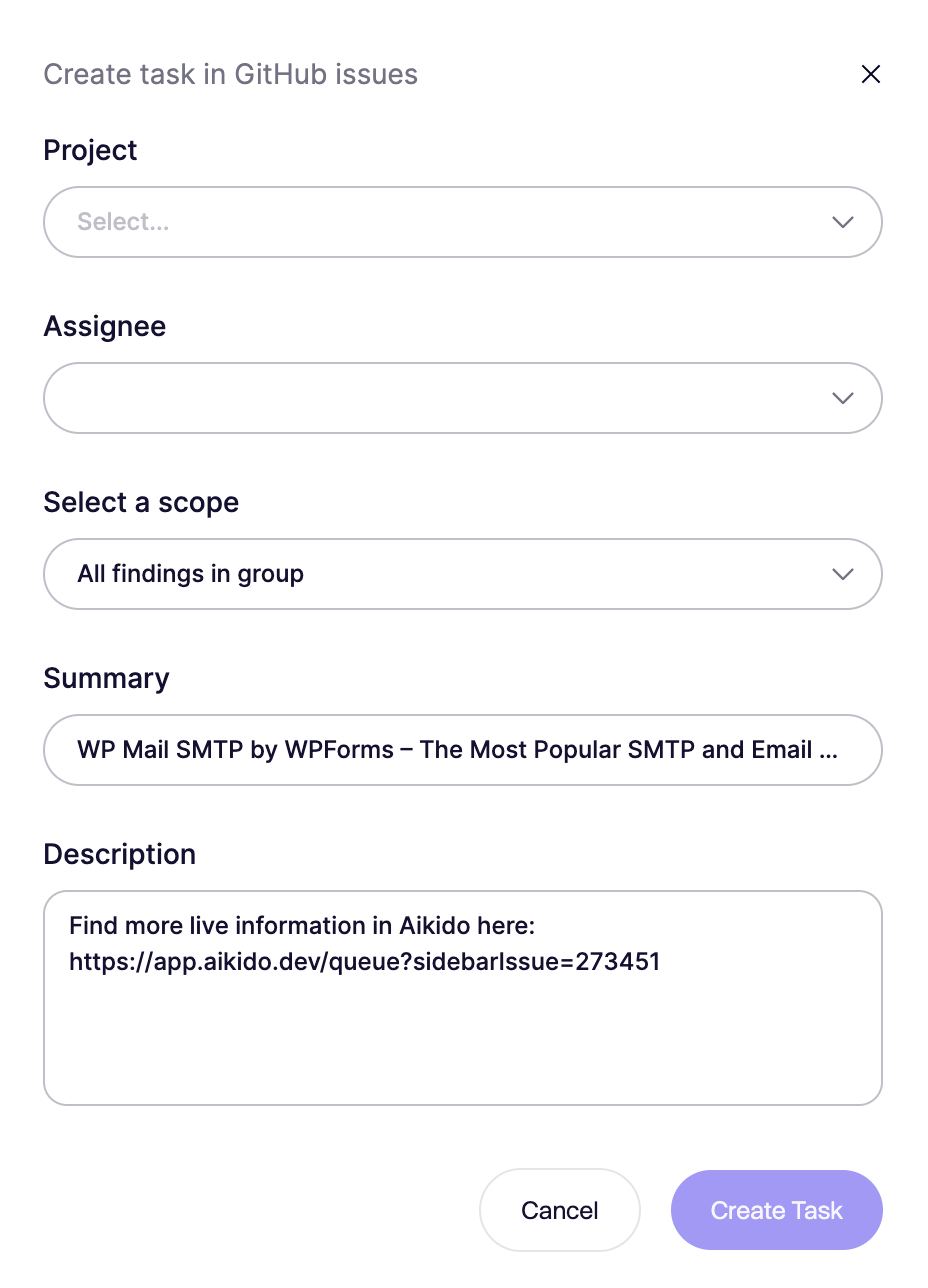Image resolution: width=928 pixels, height=1288 pixels.
Task: Click the app.aikido.dev queue URL text
Action: [365, 962]
